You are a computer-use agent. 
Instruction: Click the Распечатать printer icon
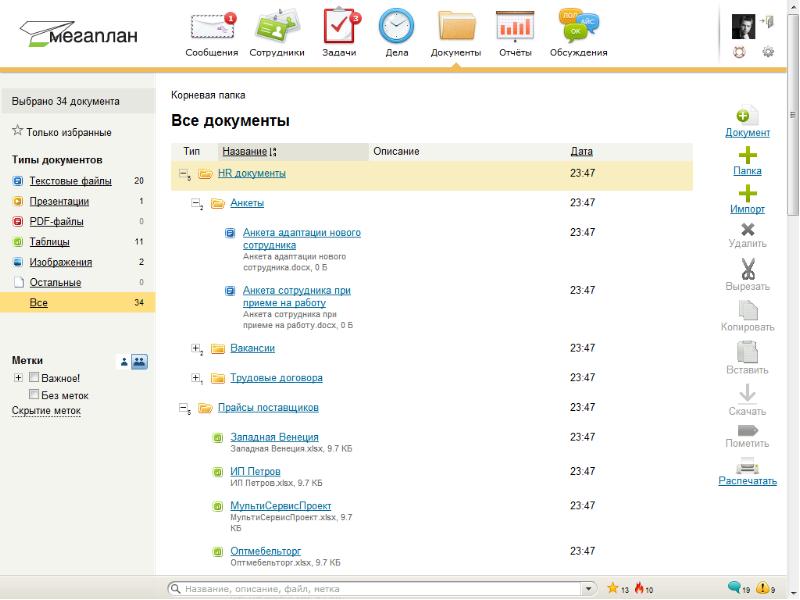click(747, 465)
